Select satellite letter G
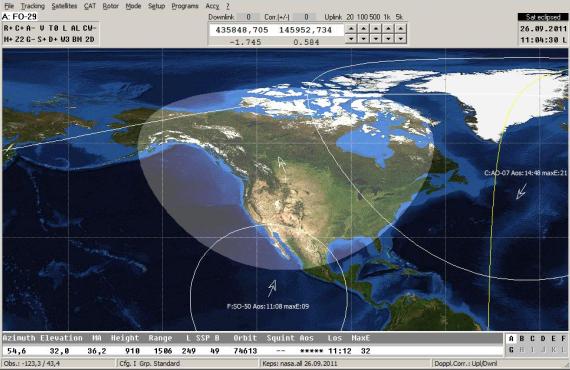 [511, 350]
